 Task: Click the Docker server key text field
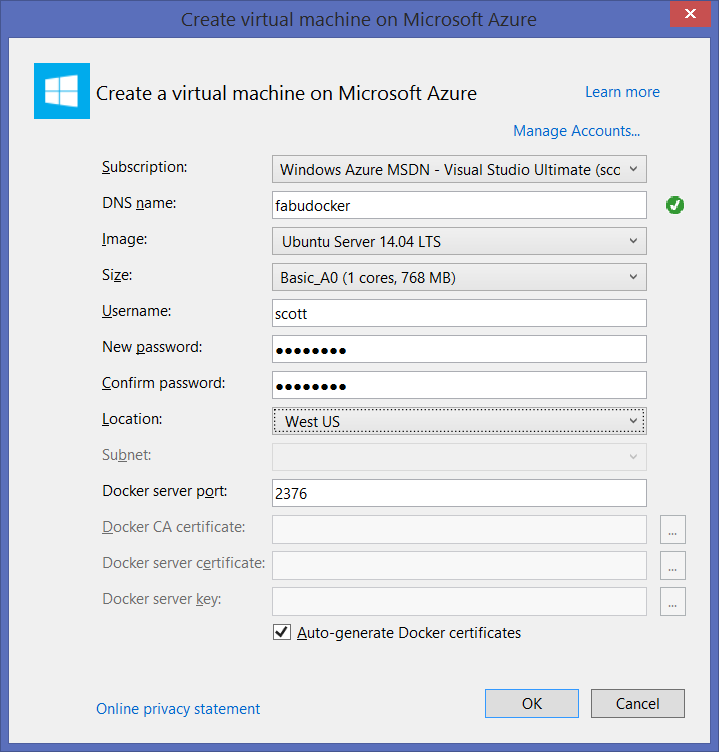click(x=459, y=601)
